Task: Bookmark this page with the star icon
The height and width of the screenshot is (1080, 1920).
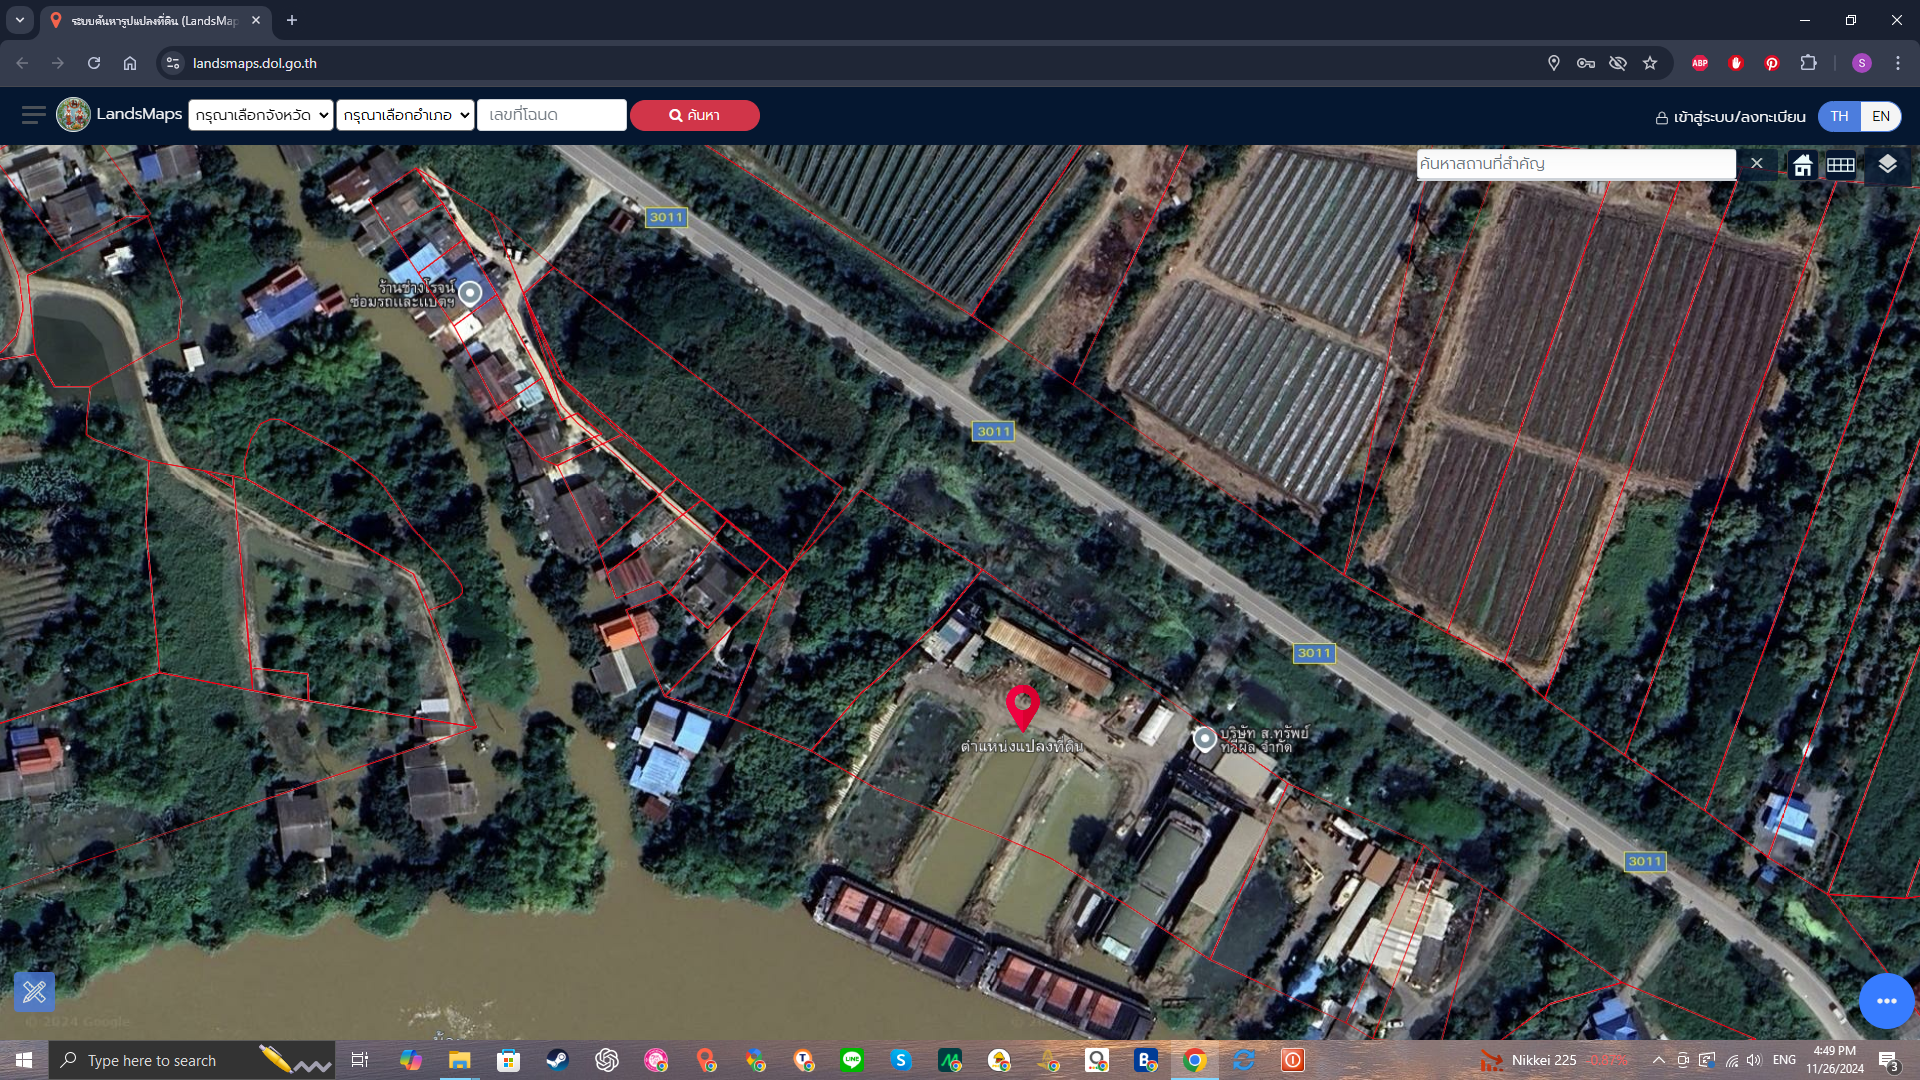Action: [x=1650, y=63]
